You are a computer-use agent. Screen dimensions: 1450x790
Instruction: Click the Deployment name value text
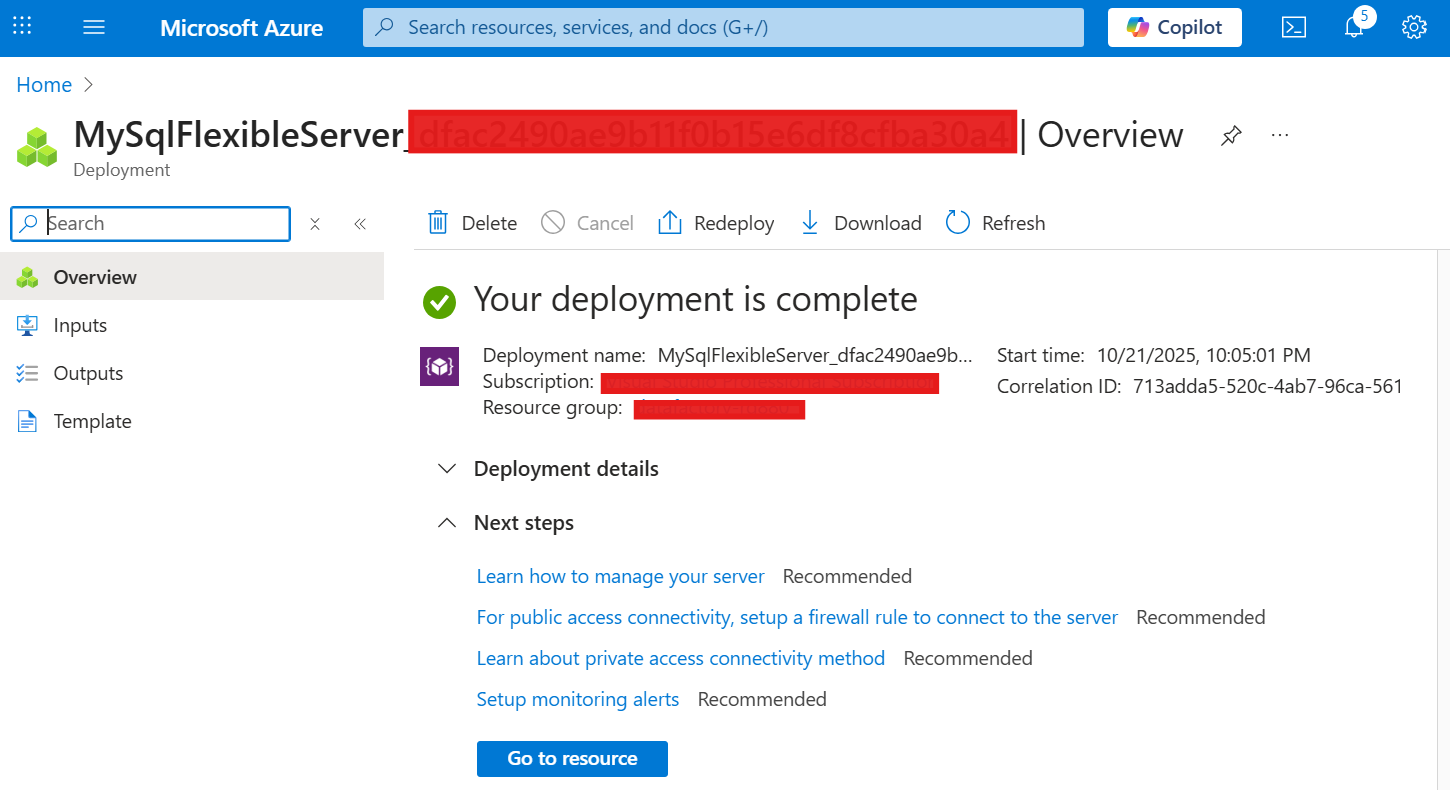tap(815, 355)
